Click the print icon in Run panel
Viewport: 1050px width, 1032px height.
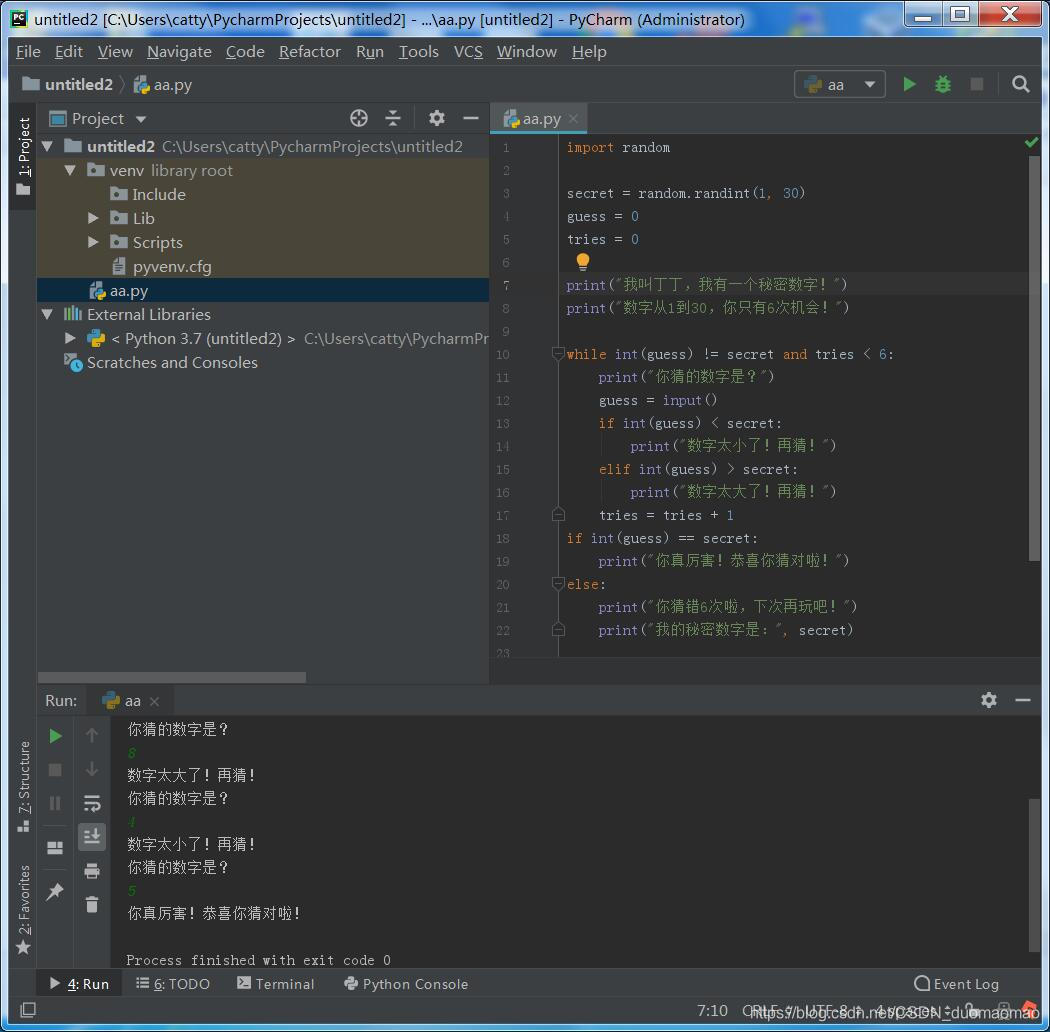pos(92,871)
